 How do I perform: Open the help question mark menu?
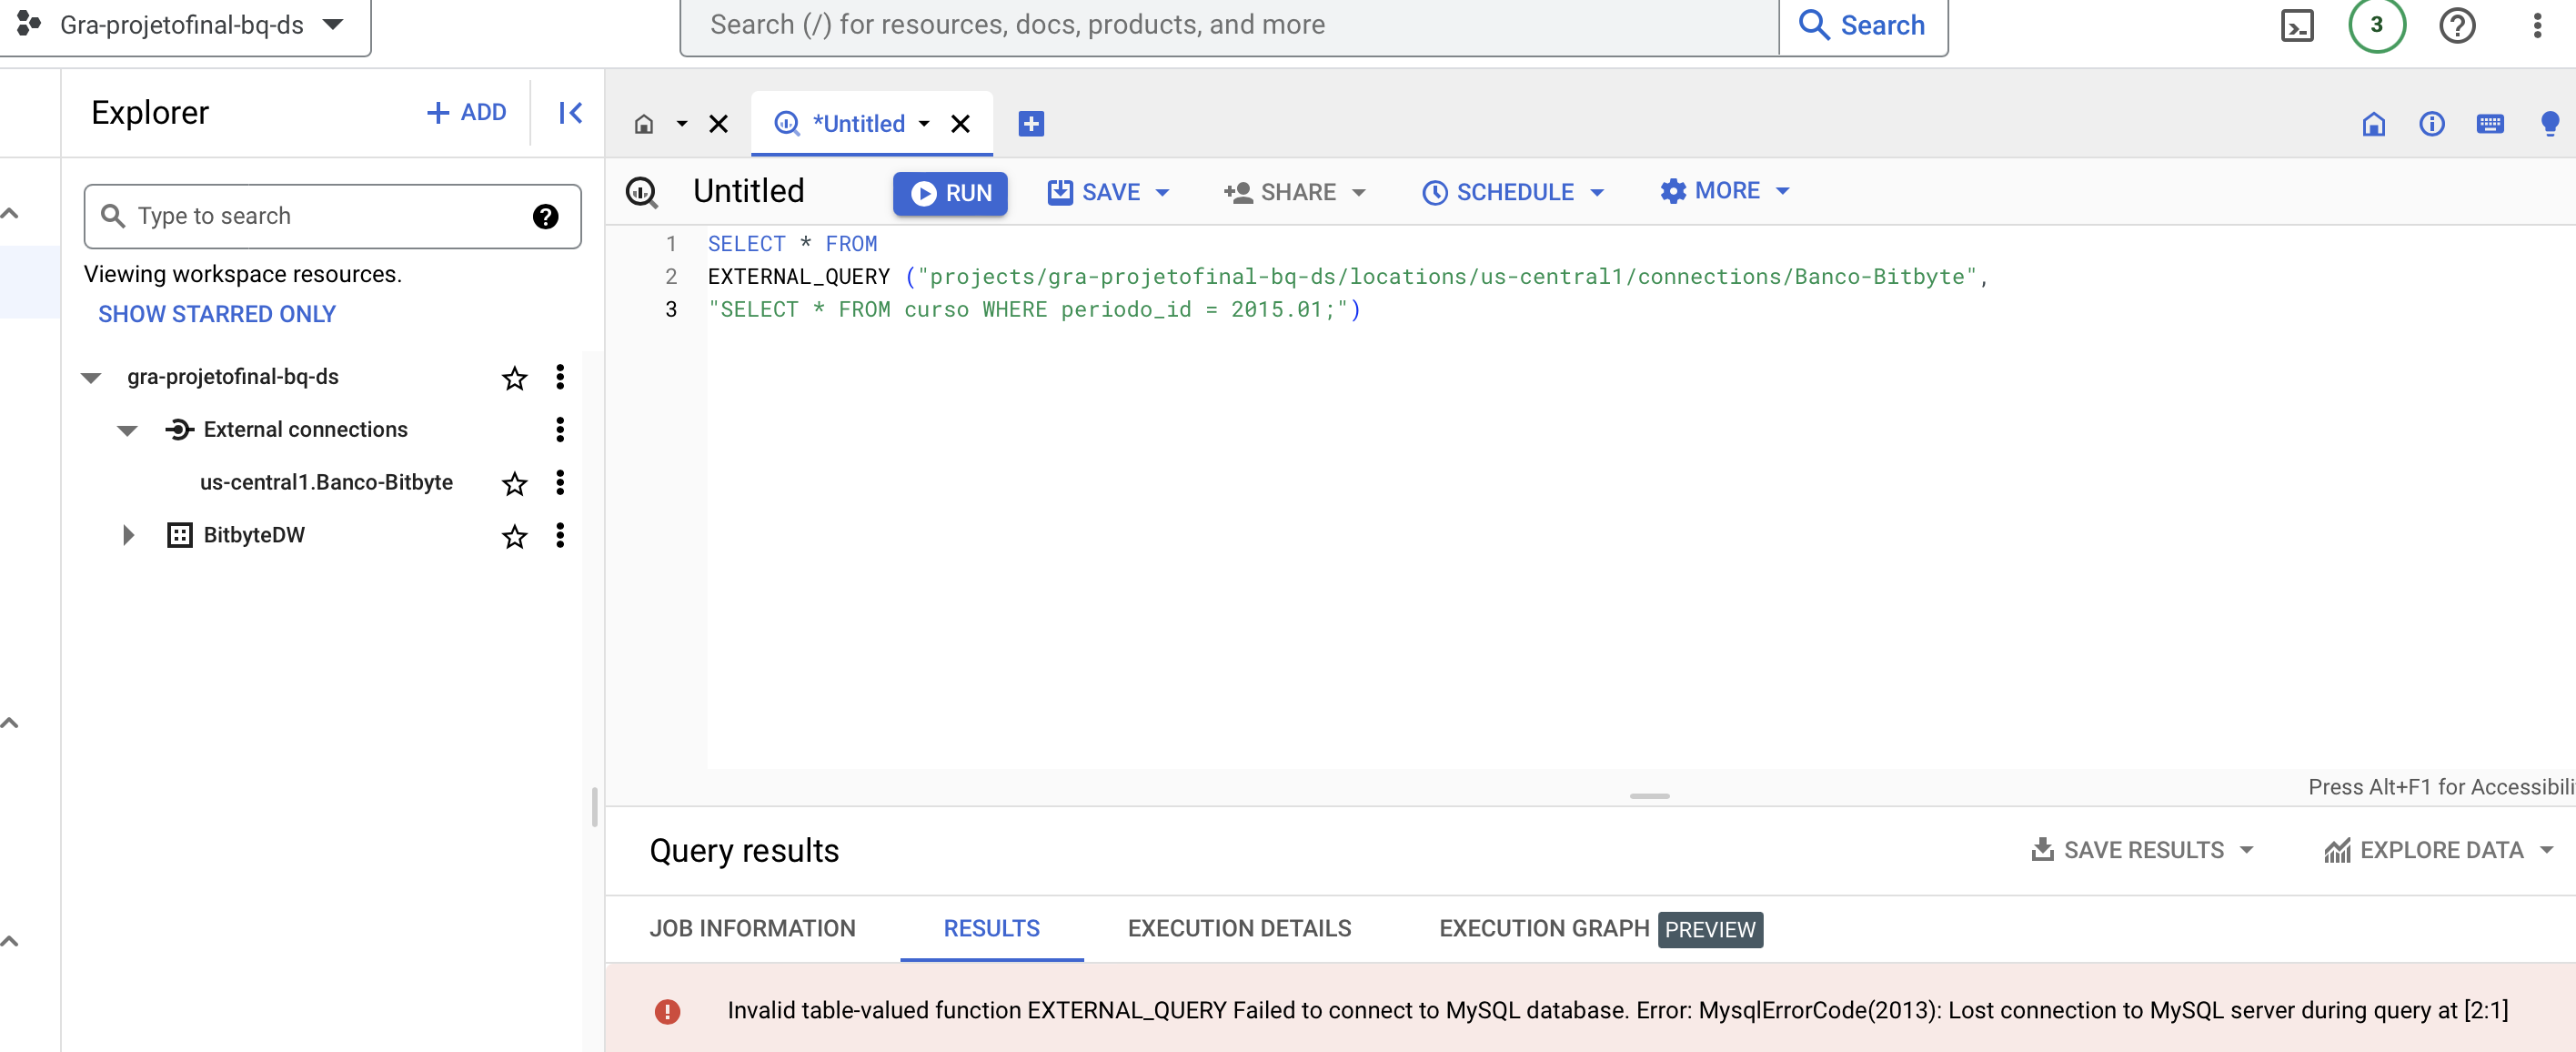[x=2457, y=25]
